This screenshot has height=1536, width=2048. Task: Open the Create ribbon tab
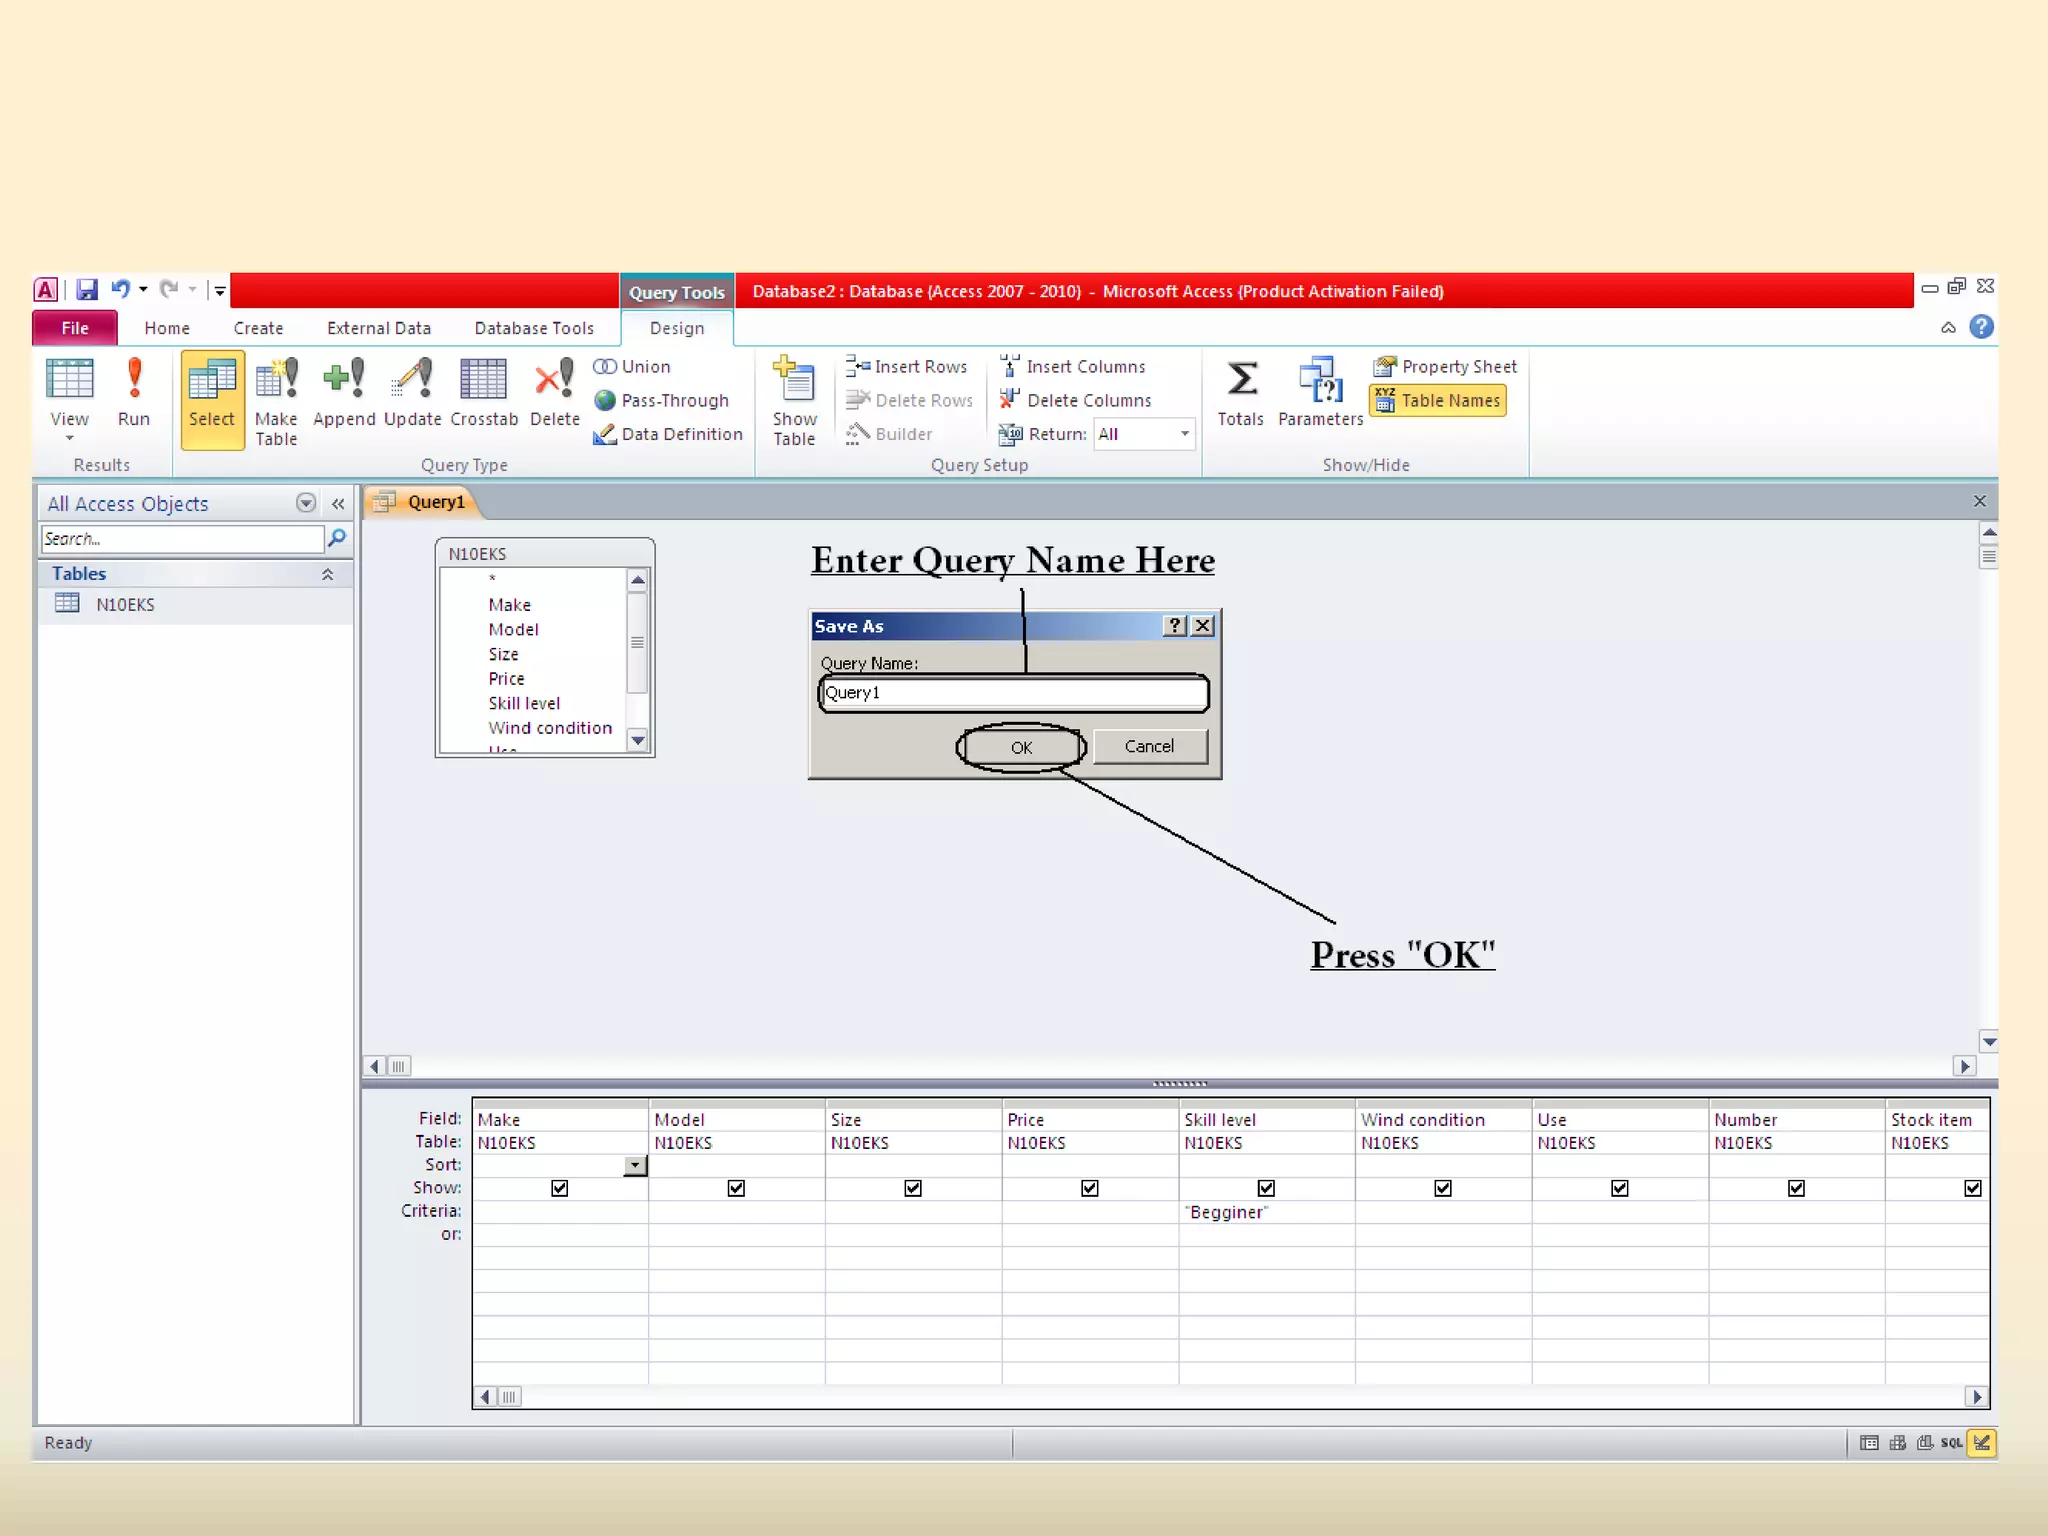(258, 328)
